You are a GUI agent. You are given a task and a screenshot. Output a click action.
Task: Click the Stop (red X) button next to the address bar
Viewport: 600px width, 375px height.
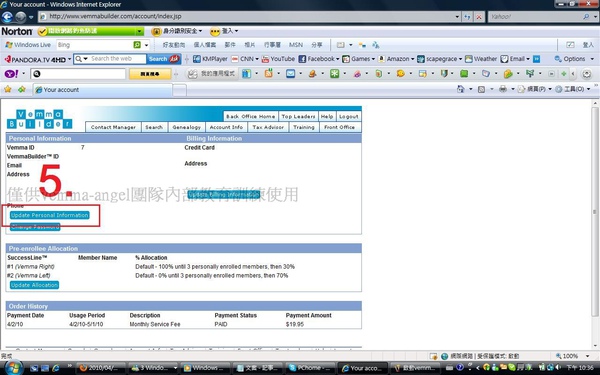[479, 17]
